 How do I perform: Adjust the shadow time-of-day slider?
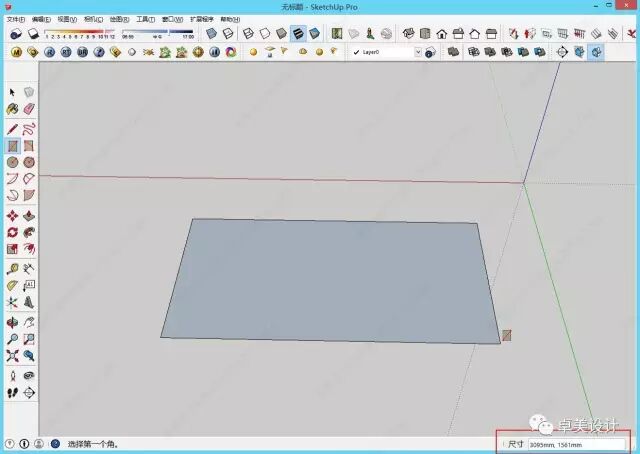point(158,33)
